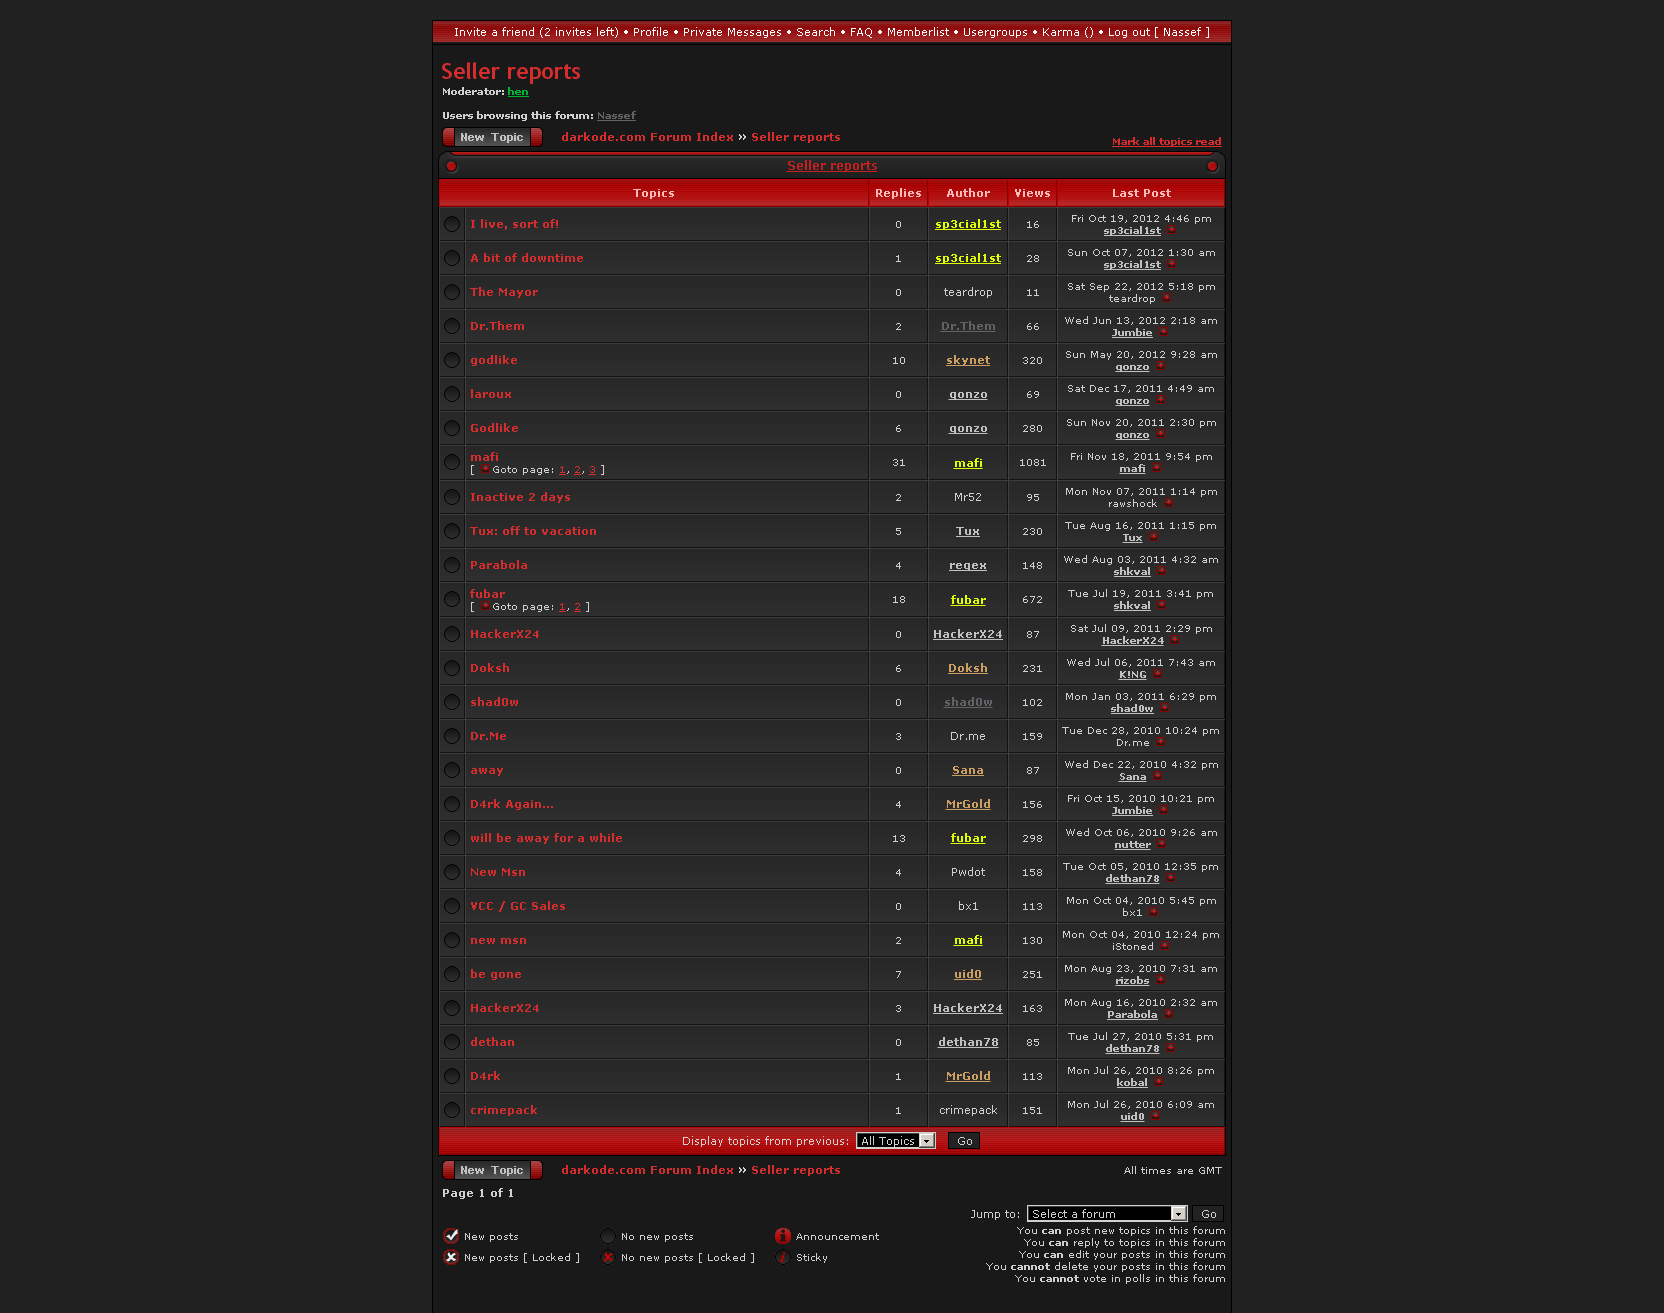Open moderator 'hen' profile link
Viewport: 1664px width, 1313px height.
pos(517,92)
